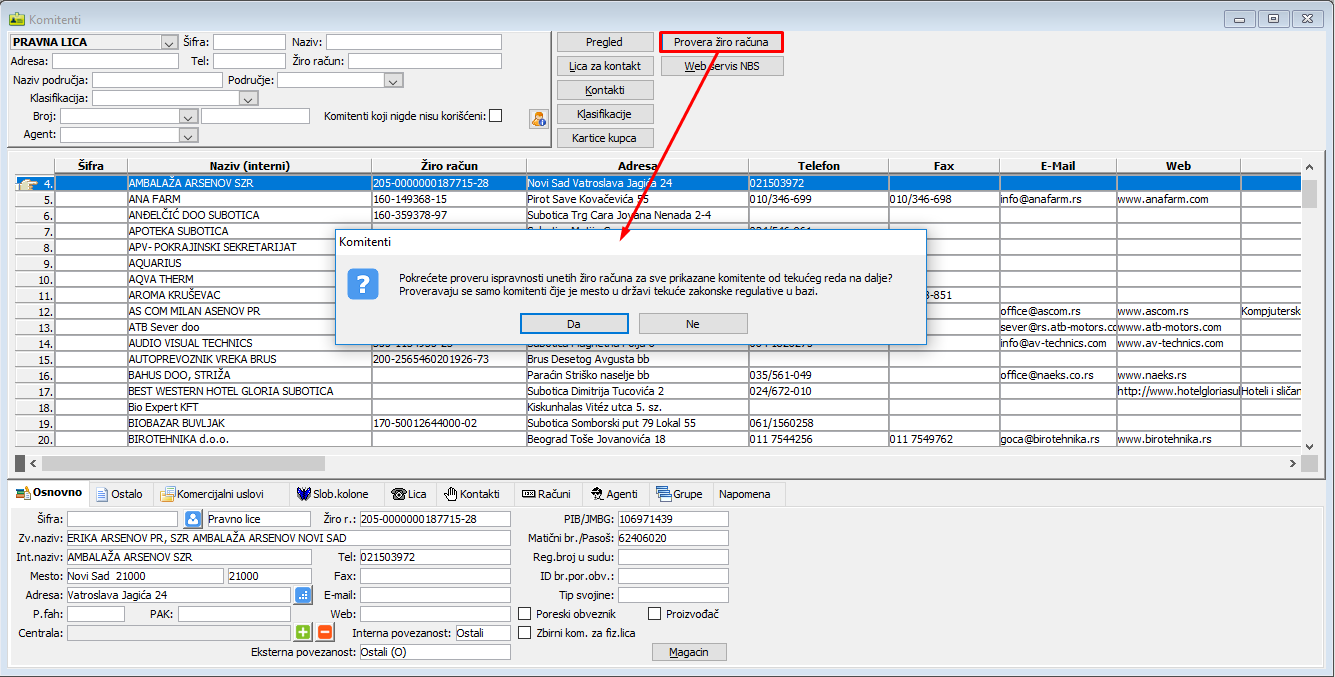The image size is (1335, 677).
Task: Open the address picker icon next to Adresa
Action: pyautogui.click(x=304, y=595)
